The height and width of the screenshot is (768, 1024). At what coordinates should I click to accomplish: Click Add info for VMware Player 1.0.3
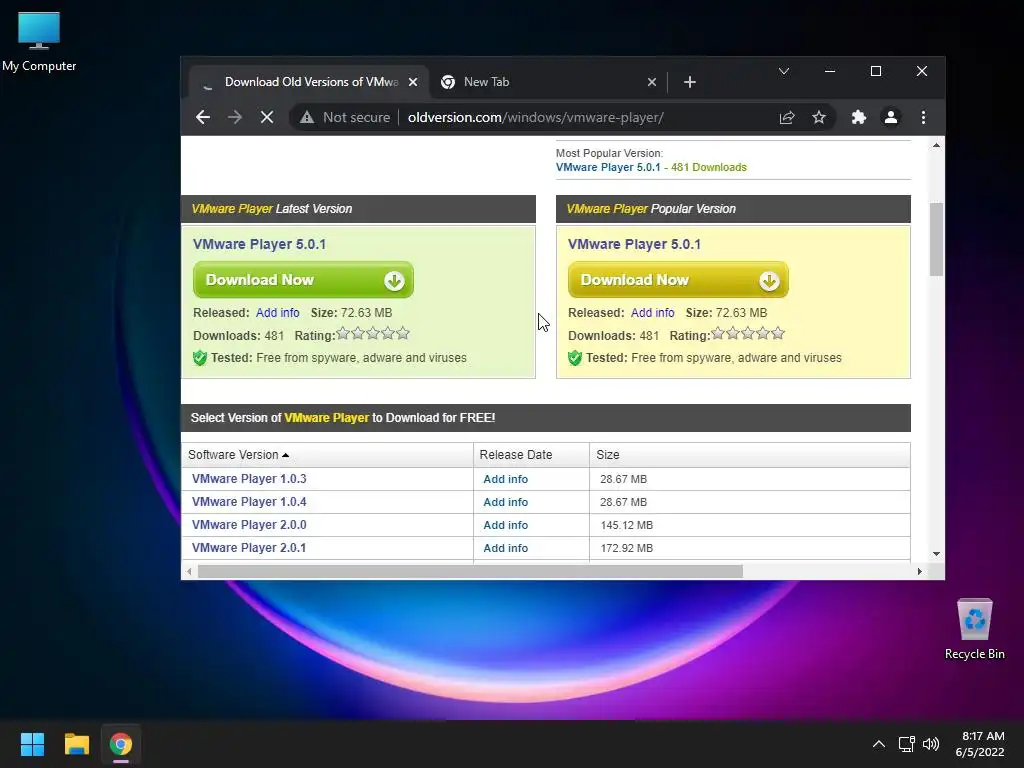coord(505,479)
